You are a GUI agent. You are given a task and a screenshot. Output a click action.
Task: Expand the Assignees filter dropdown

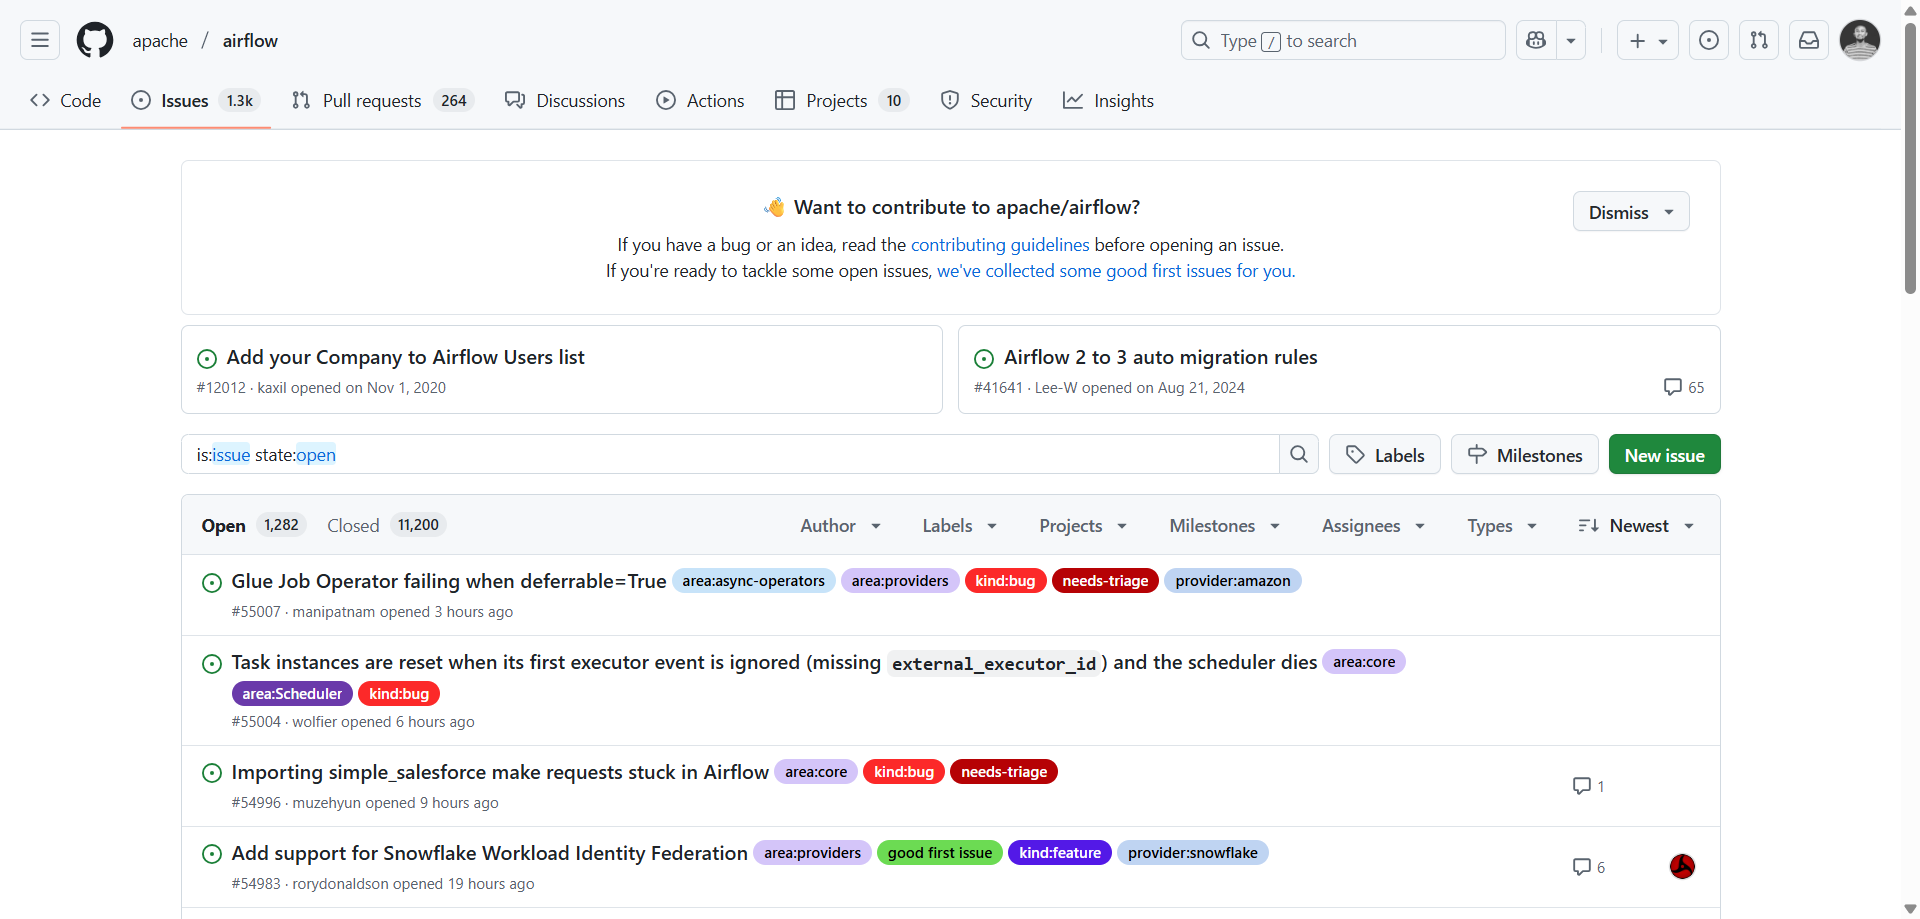1373,526
